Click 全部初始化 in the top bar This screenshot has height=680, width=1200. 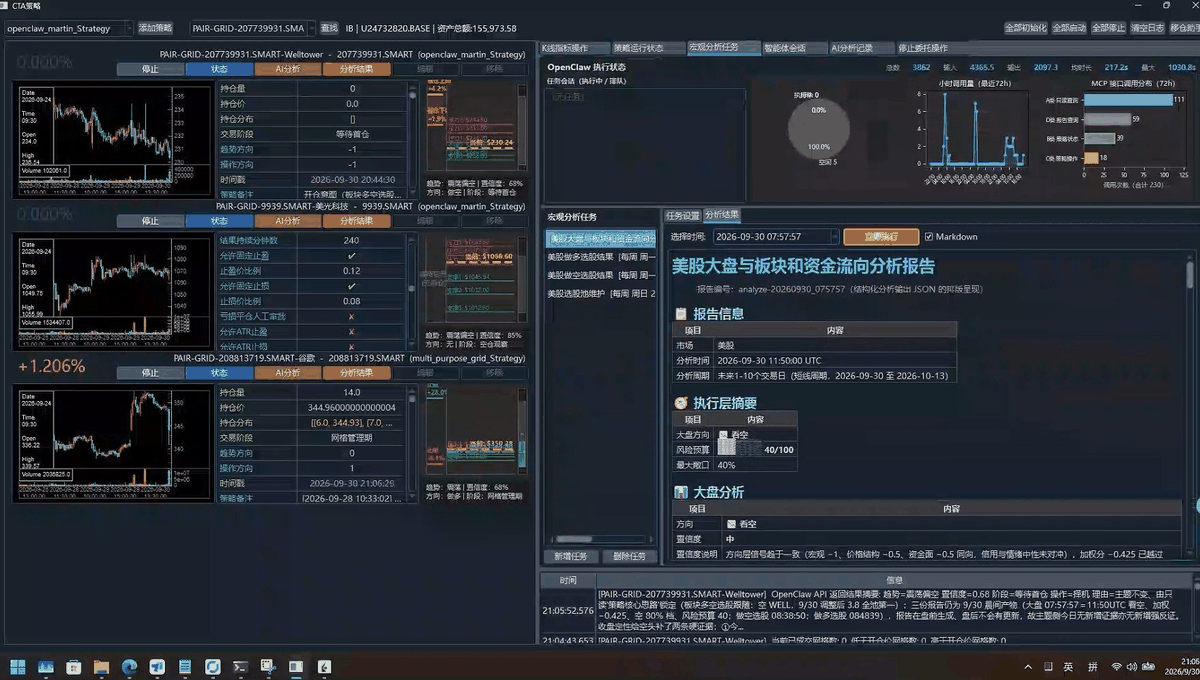pos(1025,28)
